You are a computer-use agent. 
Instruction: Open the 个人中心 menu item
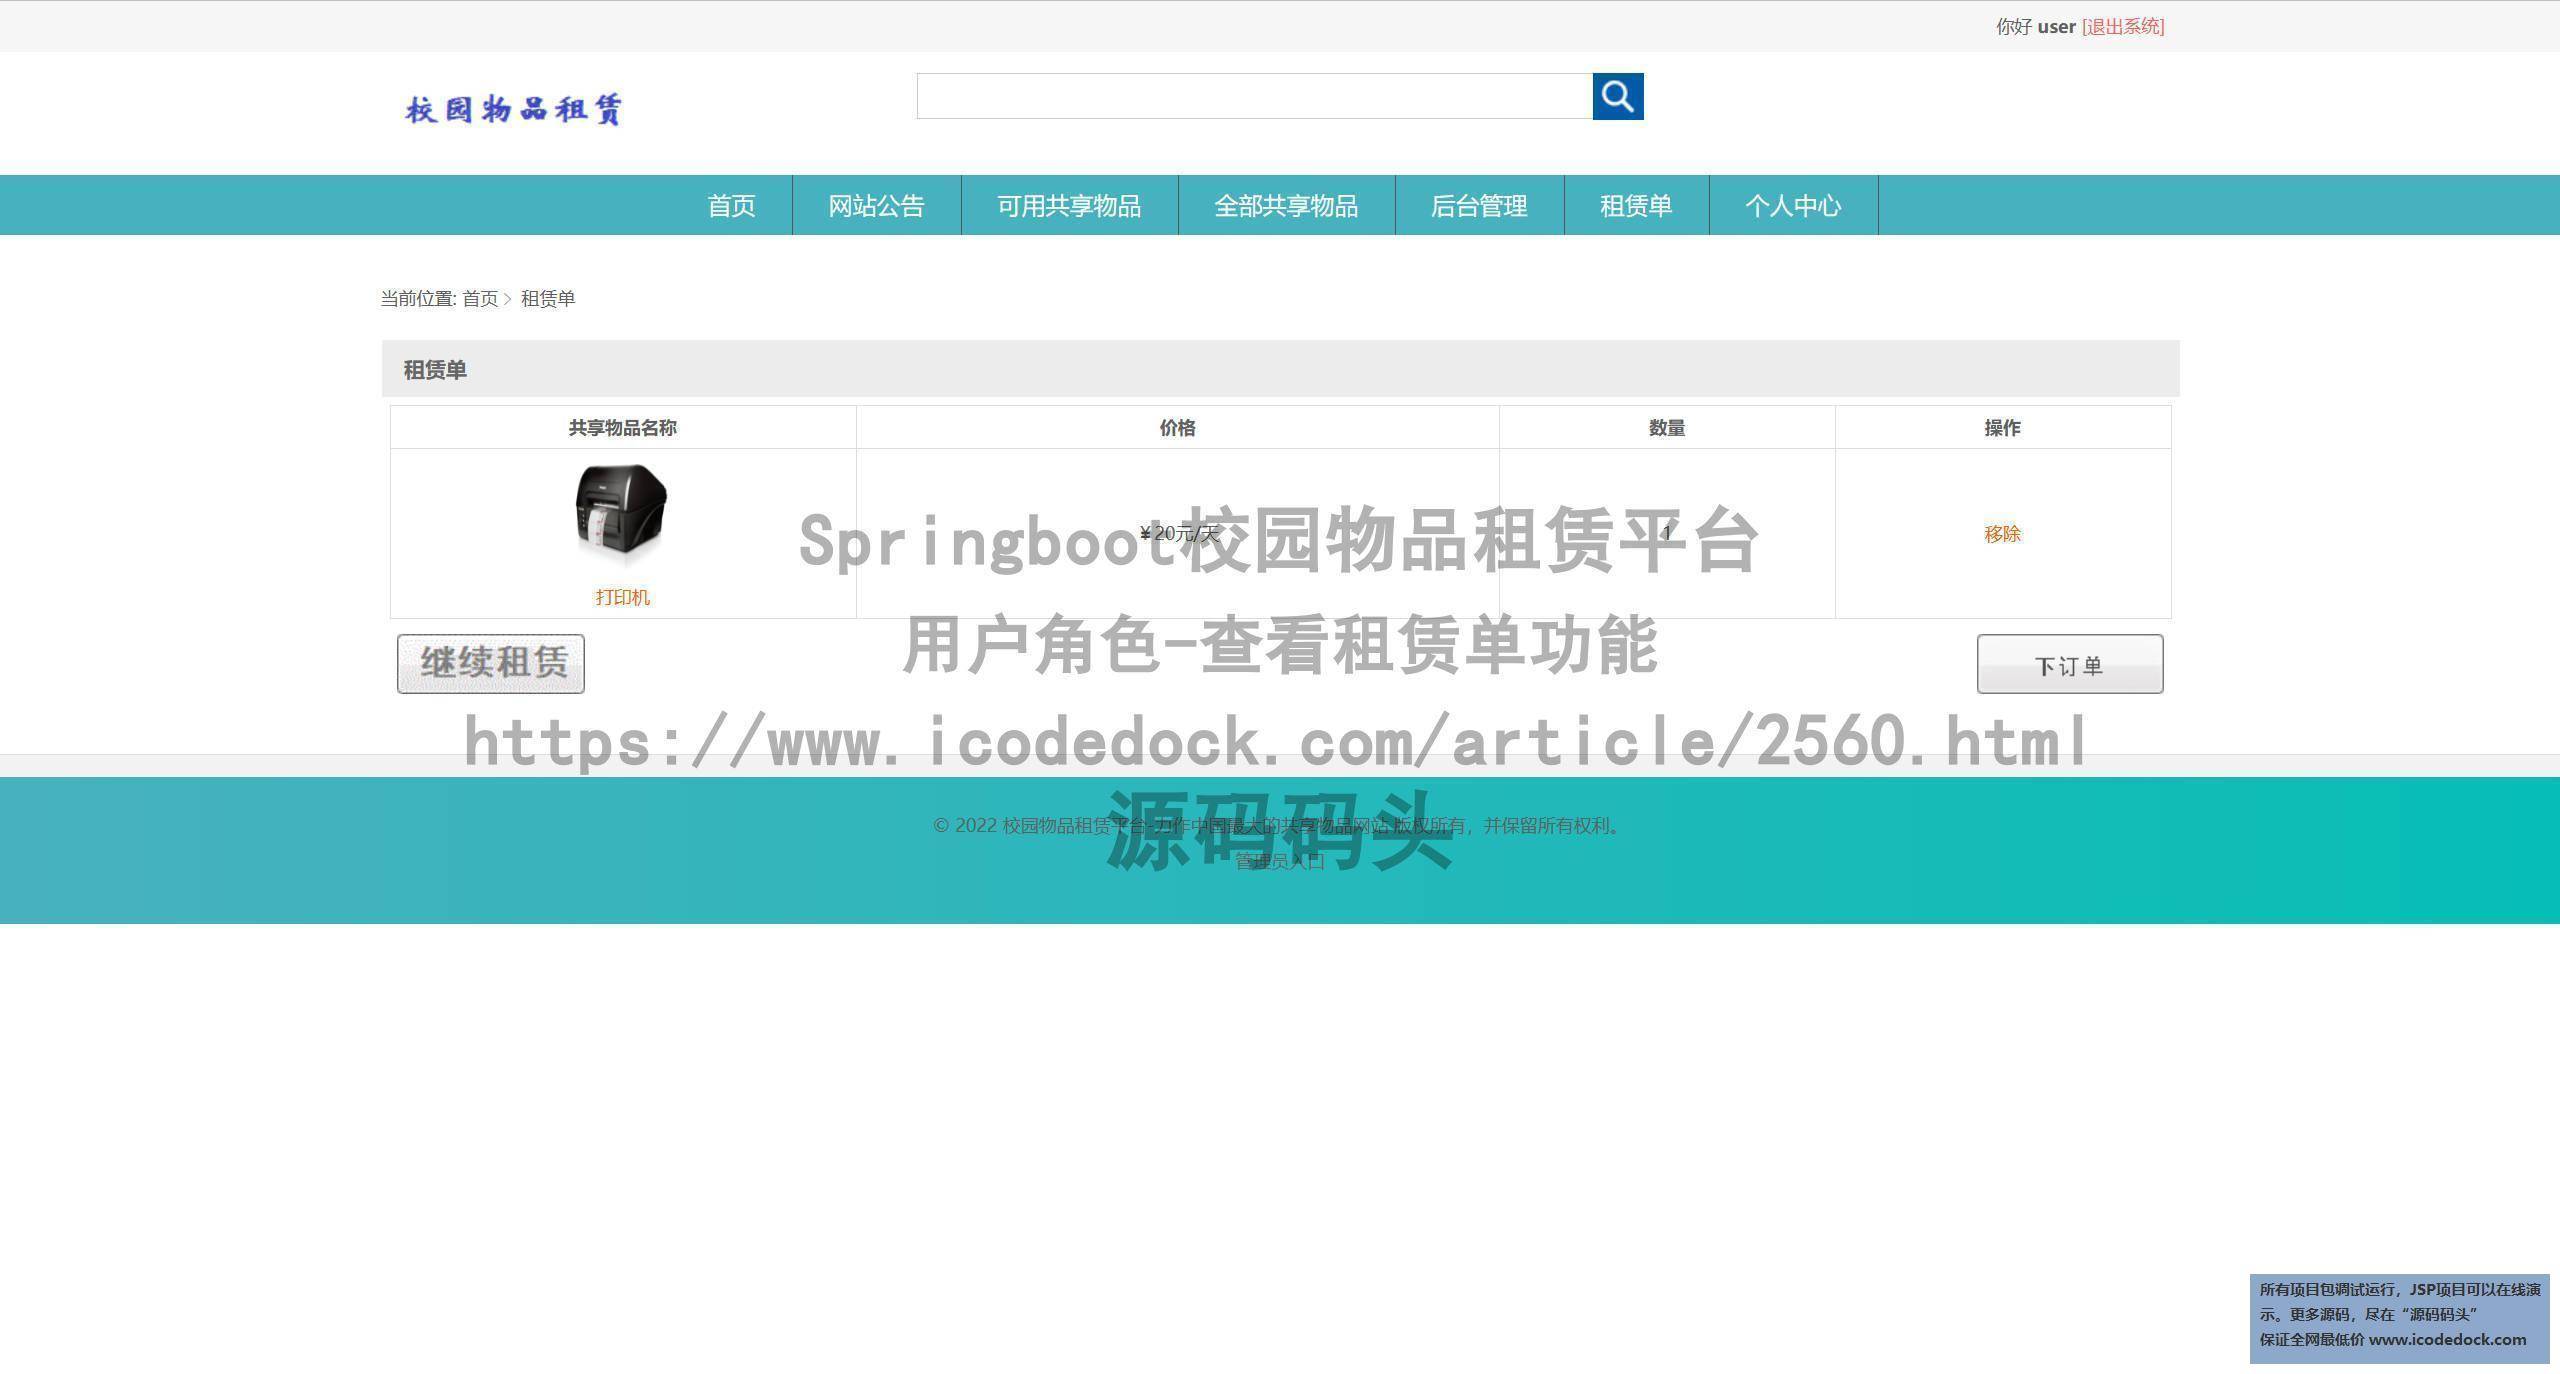1793,206
